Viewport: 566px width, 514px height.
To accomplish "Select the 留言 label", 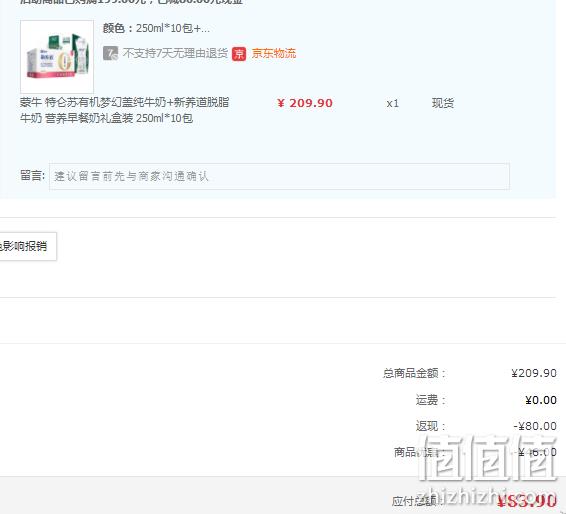I will tap(32, 175).
